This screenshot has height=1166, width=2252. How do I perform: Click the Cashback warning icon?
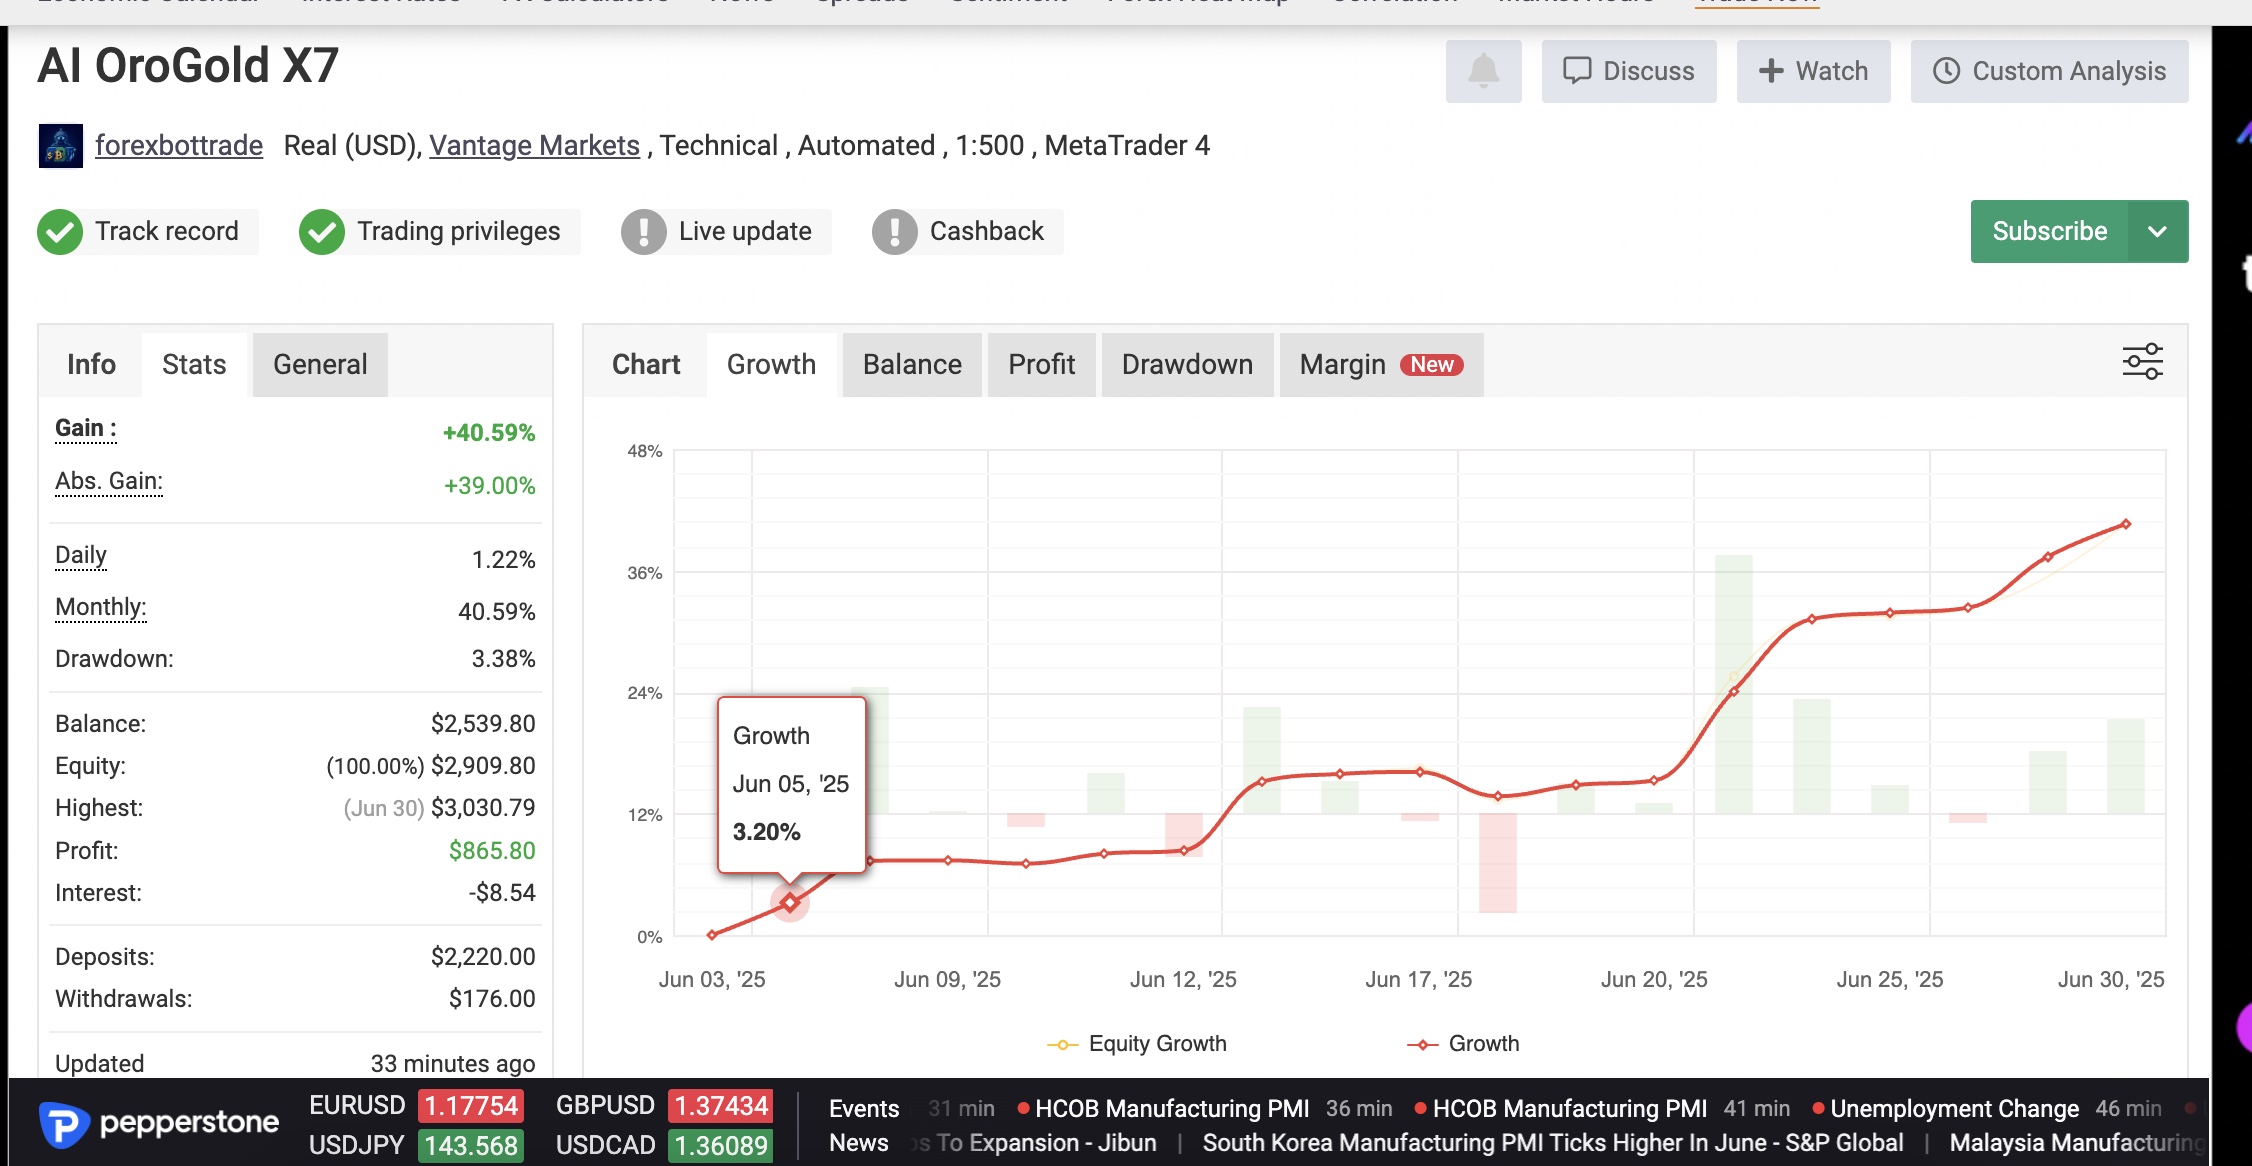(x=895, y=232)
